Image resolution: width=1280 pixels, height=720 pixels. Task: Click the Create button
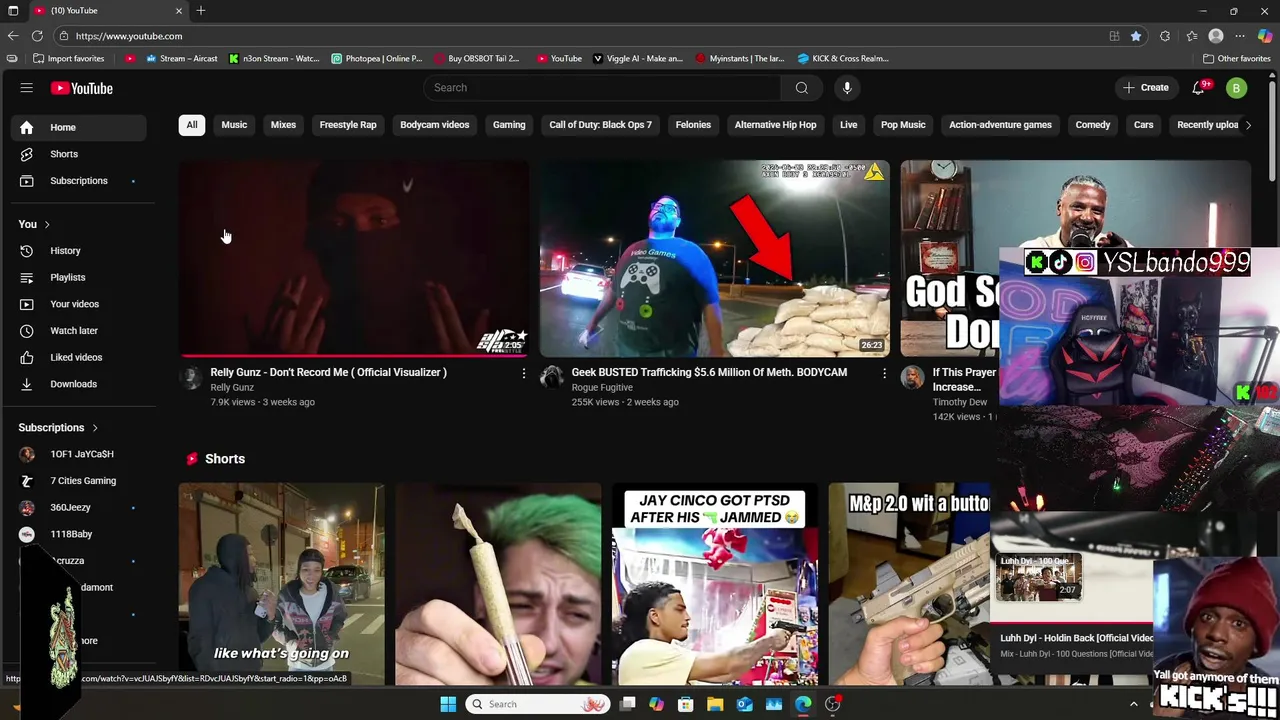pyautogui.click(x=1146, y=88)
